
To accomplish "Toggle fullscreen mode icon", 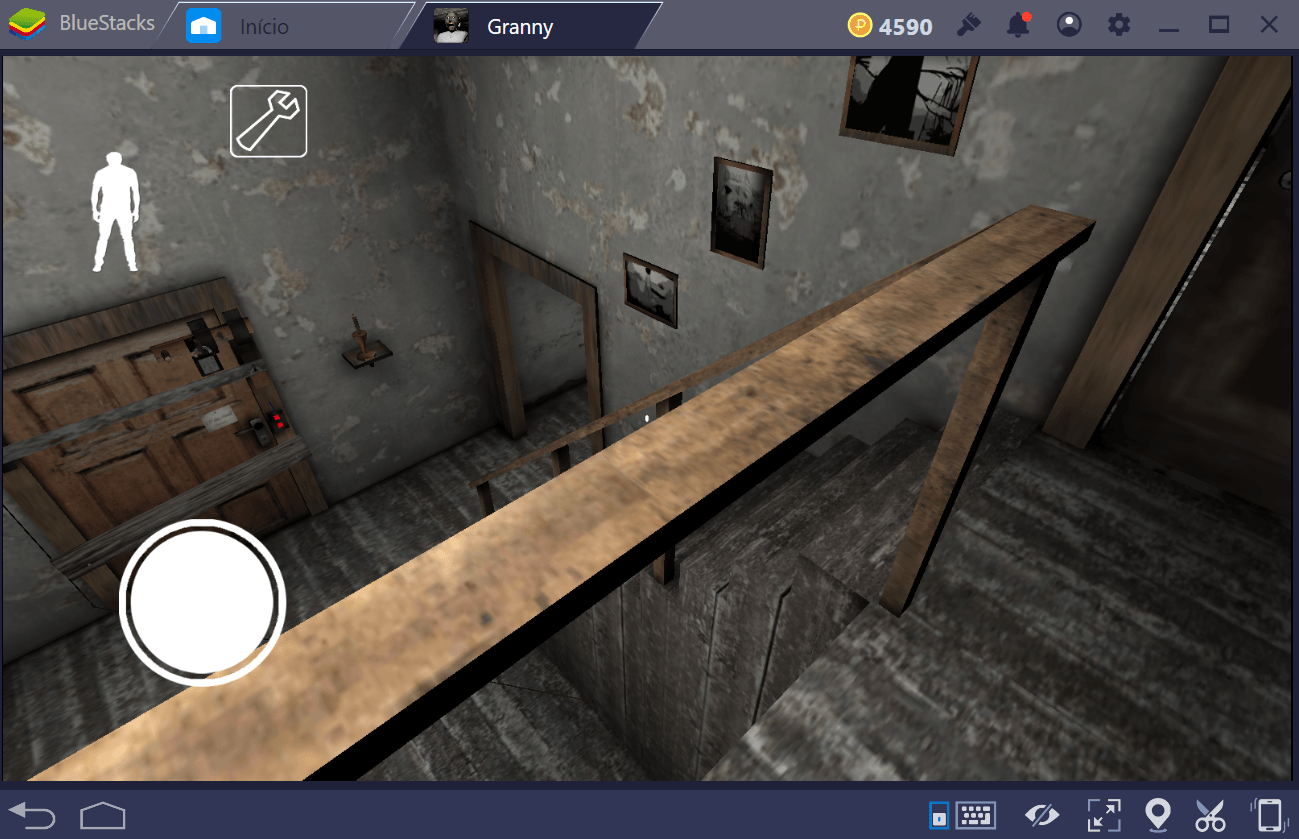I will click(x=1104, y=815).
